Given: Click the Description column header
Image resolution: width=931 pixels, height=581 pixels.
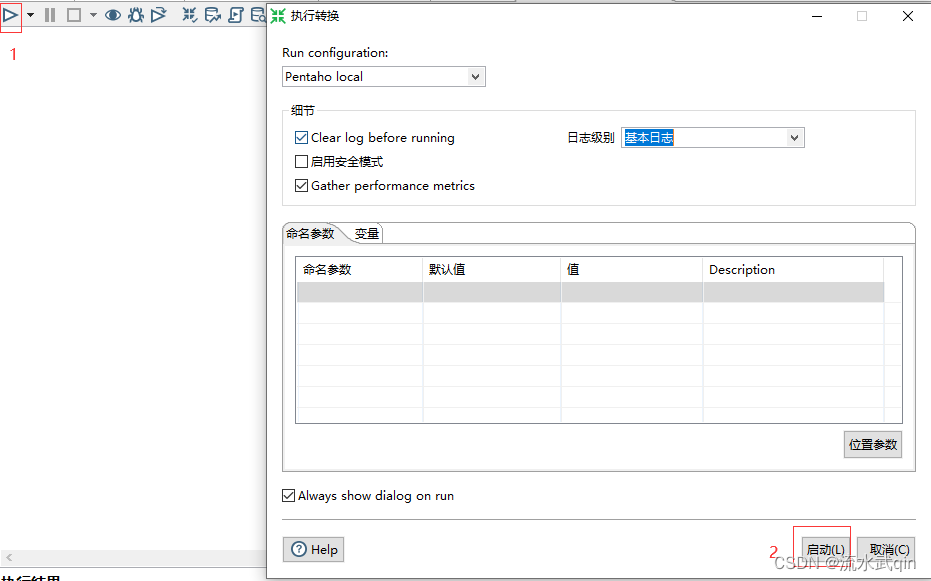Looking at the screenshot, I should click(x=793, y=269).
